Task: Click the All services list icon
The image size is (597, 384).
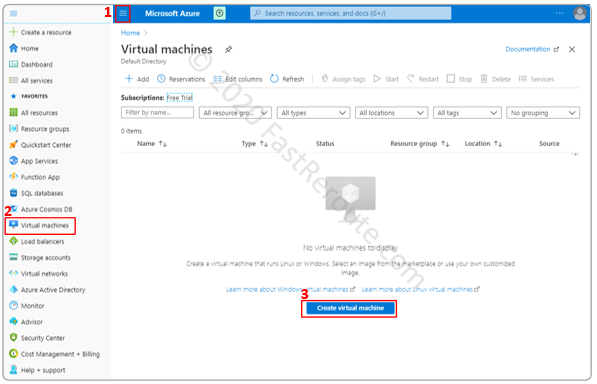Action: point(13,80)
